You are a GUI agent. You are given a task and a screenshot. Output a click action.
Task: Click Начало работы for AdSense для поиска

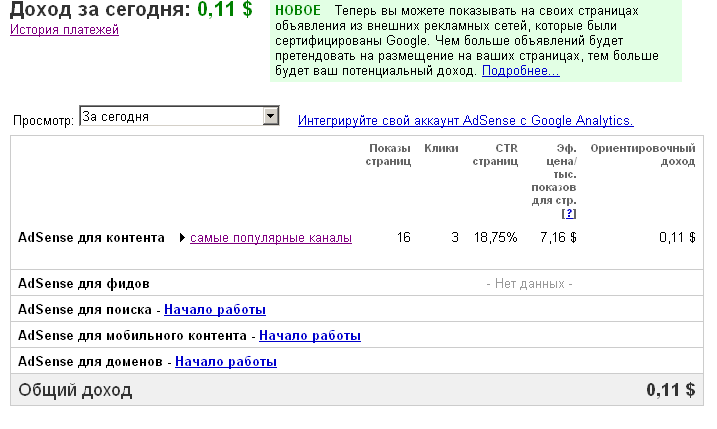215,310
